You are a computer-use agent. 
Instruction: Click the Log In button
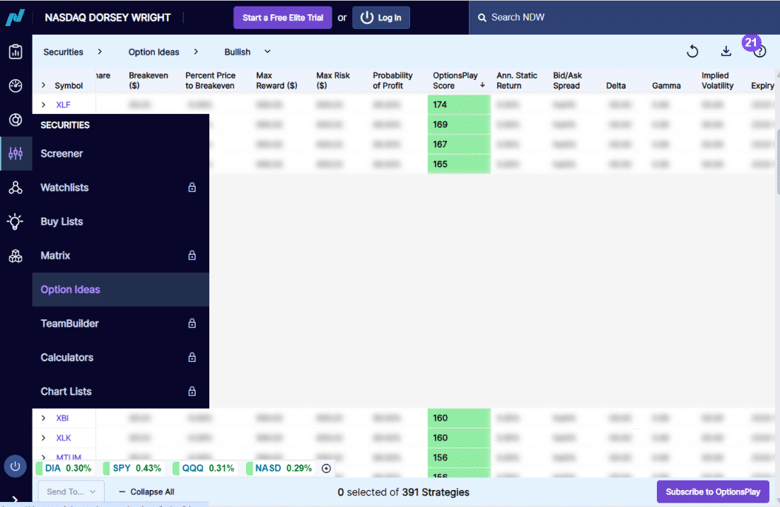click(x=381, y=17)
